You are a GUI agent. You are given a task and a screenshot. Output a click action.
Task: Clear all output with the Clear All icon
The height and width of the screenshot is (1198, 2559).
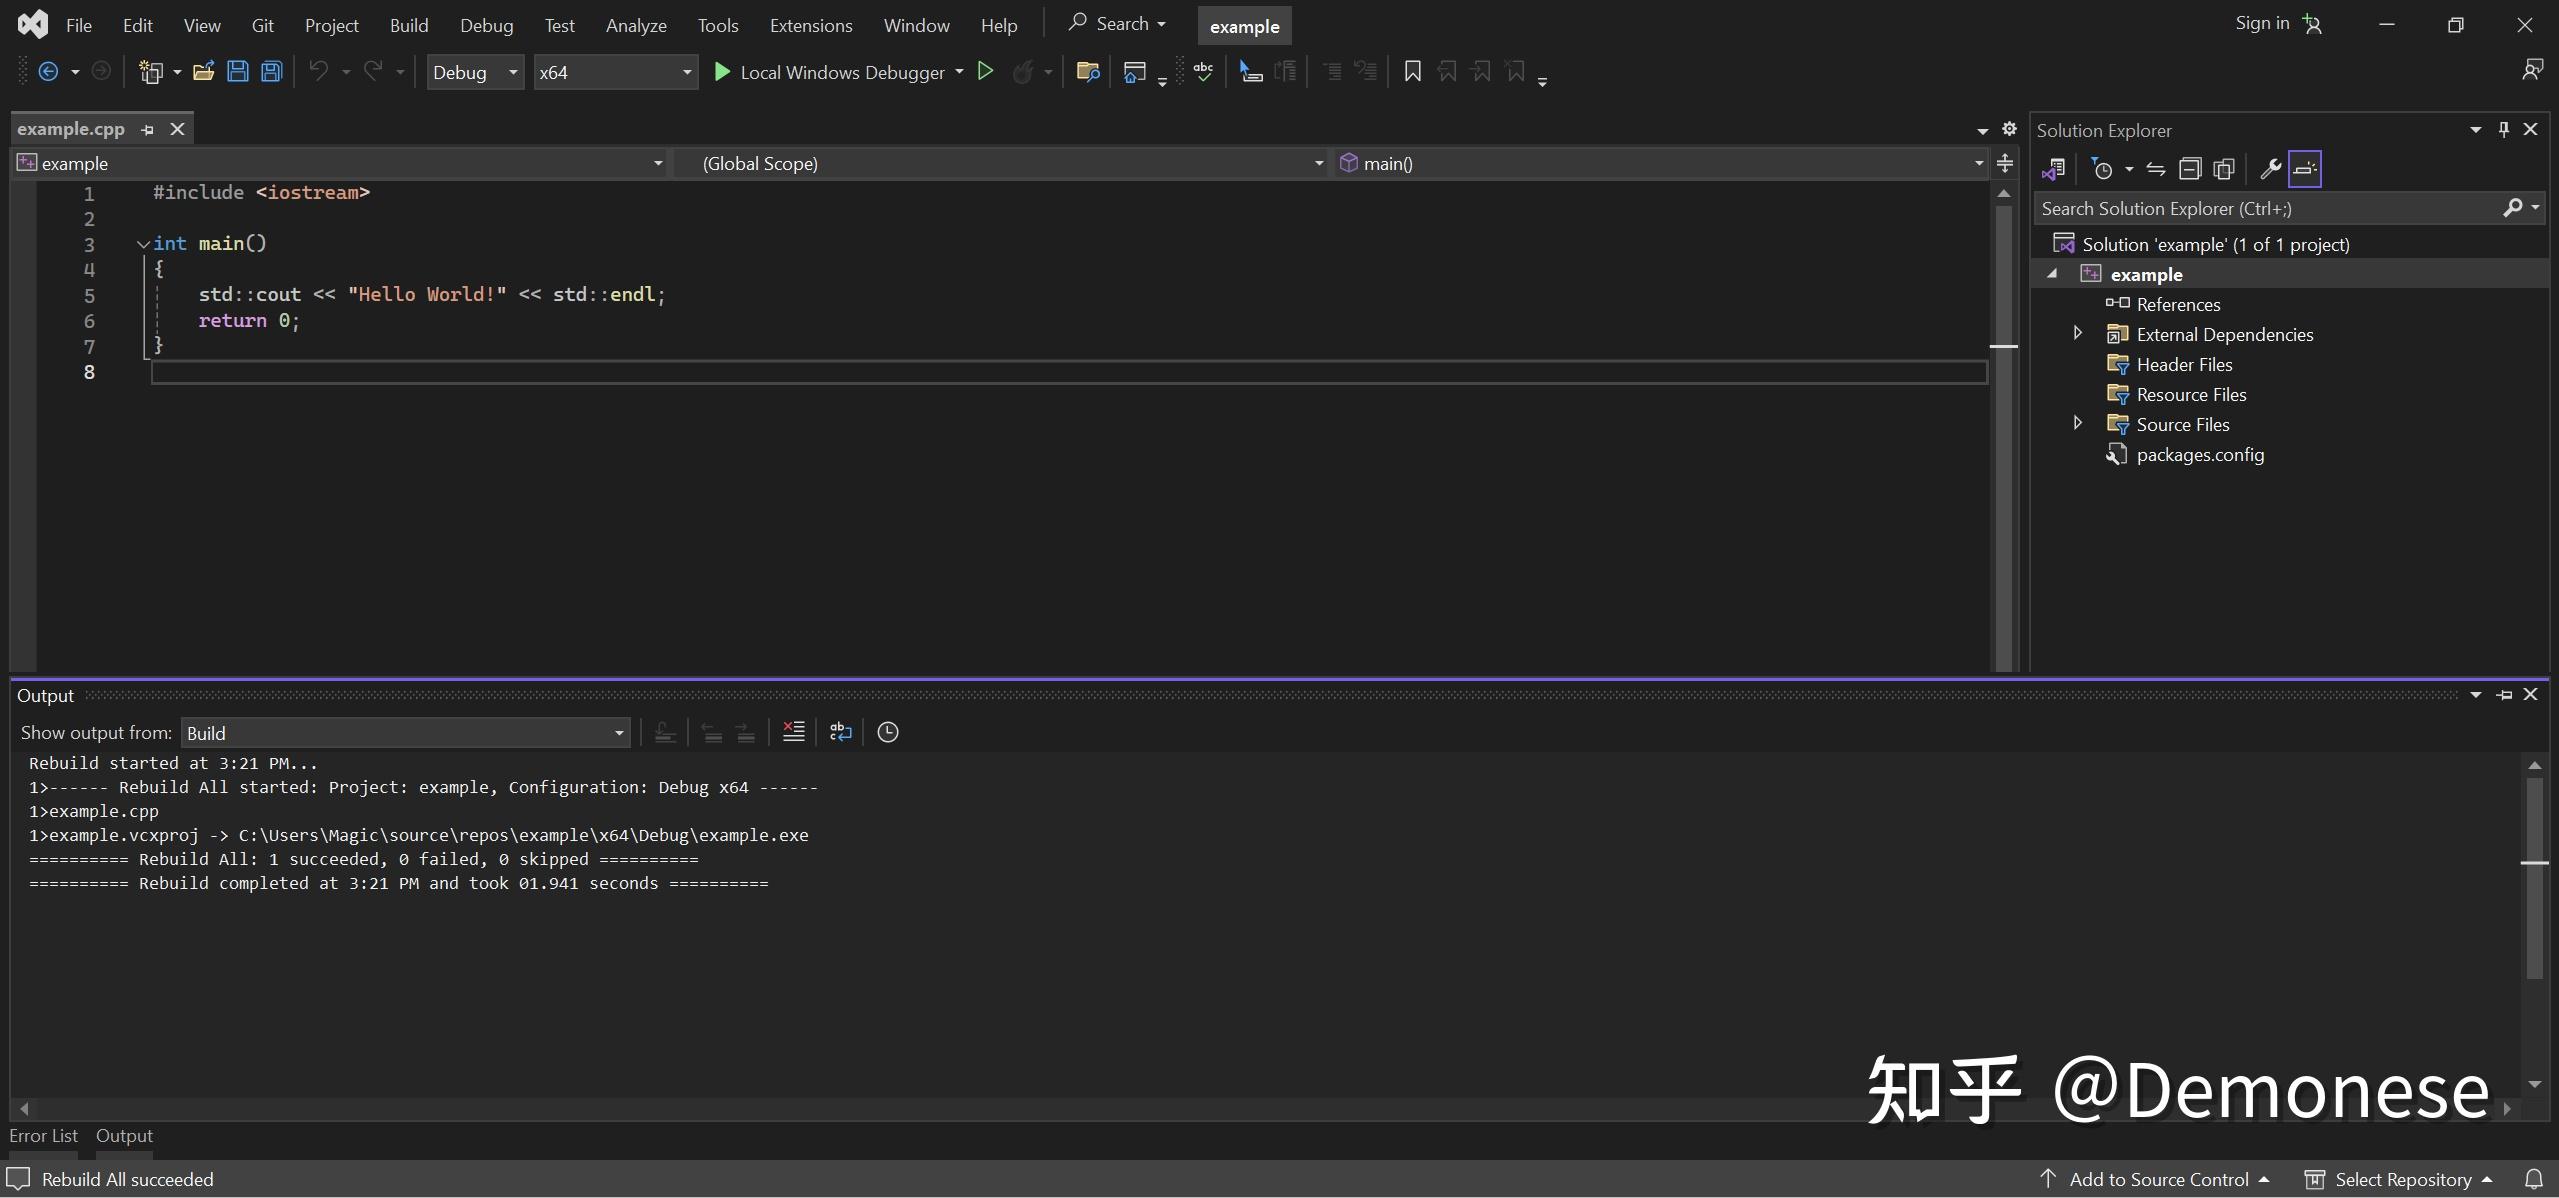[x=792, y=731]
